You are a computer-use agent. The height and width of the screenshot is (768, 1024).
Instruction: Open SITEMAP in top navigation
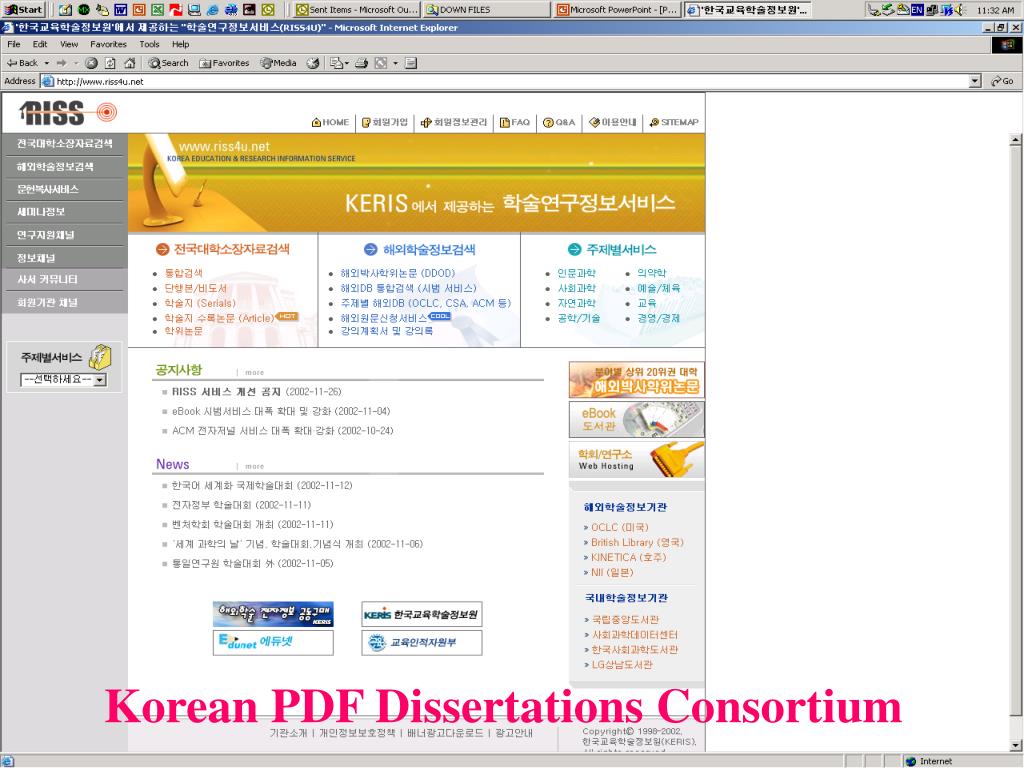[x=674, y=122]
